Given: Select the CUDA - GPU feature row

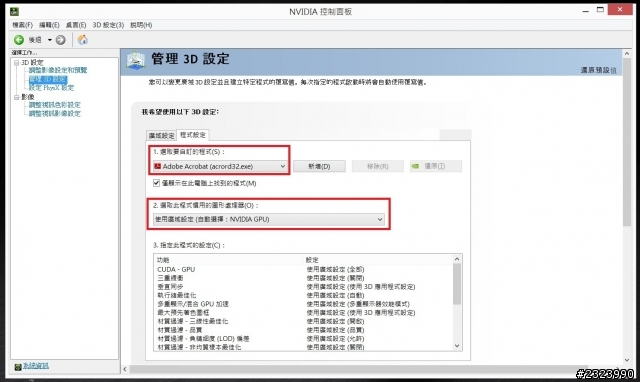Looking at the screenshot, I should click(304, 269).
